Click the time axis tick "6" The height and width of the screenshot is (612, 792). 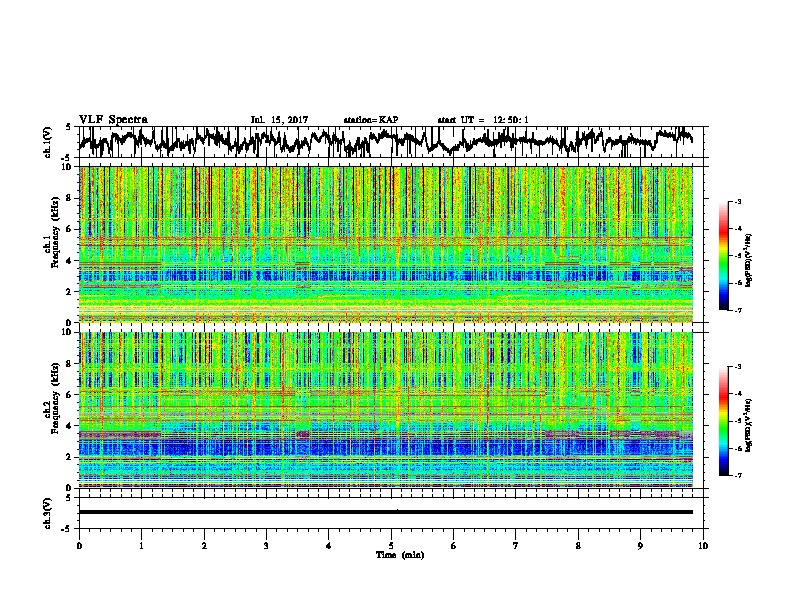[x=454, y=546]
